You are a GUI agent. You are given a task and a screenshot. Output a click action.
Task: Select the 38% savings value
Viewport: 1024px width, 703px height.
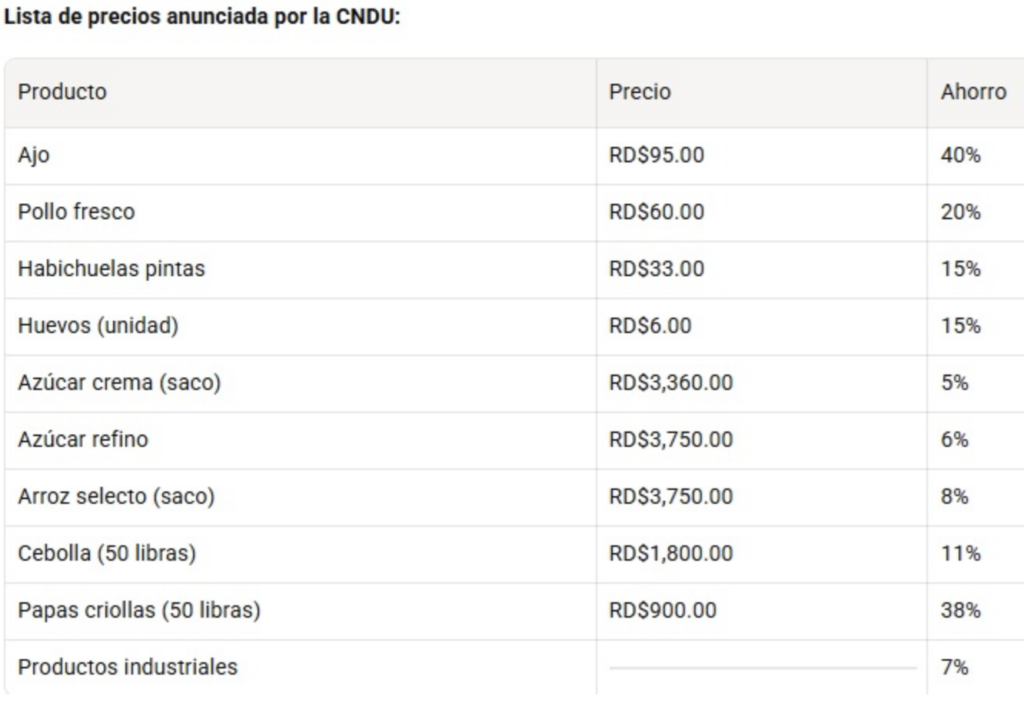pos(960,610)
